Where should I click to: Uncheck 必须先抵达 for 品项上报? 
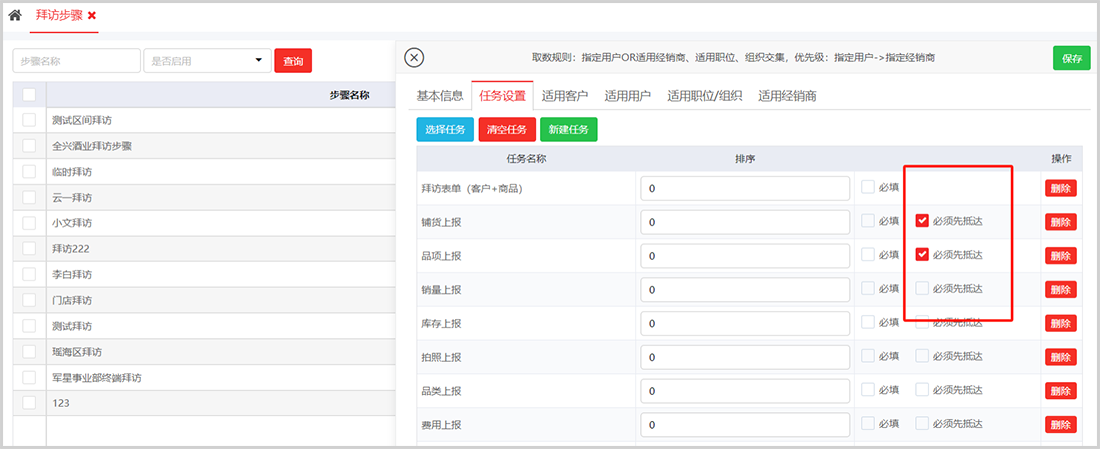(922, 254)
